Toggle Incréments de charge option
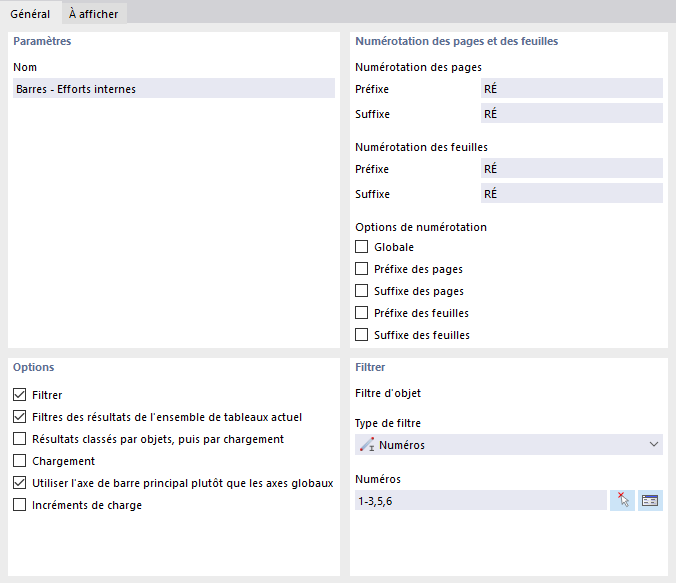Screen dimensions: 676x583 tap(20, 505)
